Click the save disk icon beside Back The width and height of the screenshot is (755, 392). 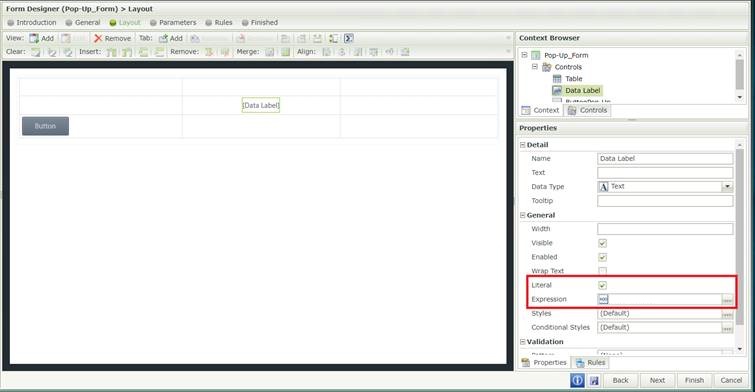[594, 380]
